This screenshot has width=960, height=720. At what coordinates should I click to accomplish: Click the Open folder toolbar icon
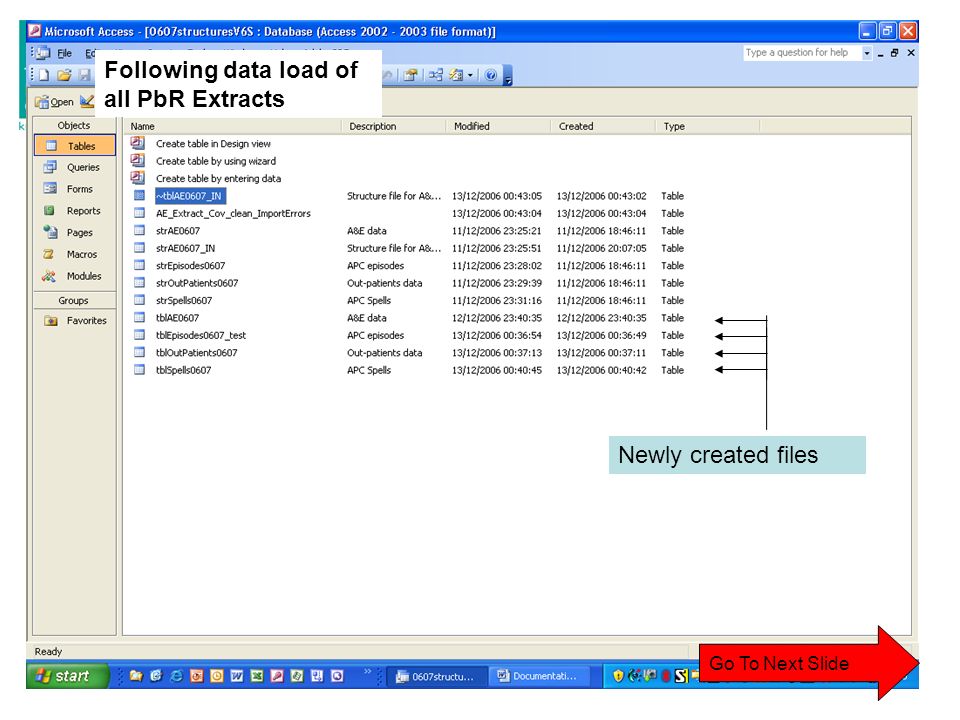[64, 75]
